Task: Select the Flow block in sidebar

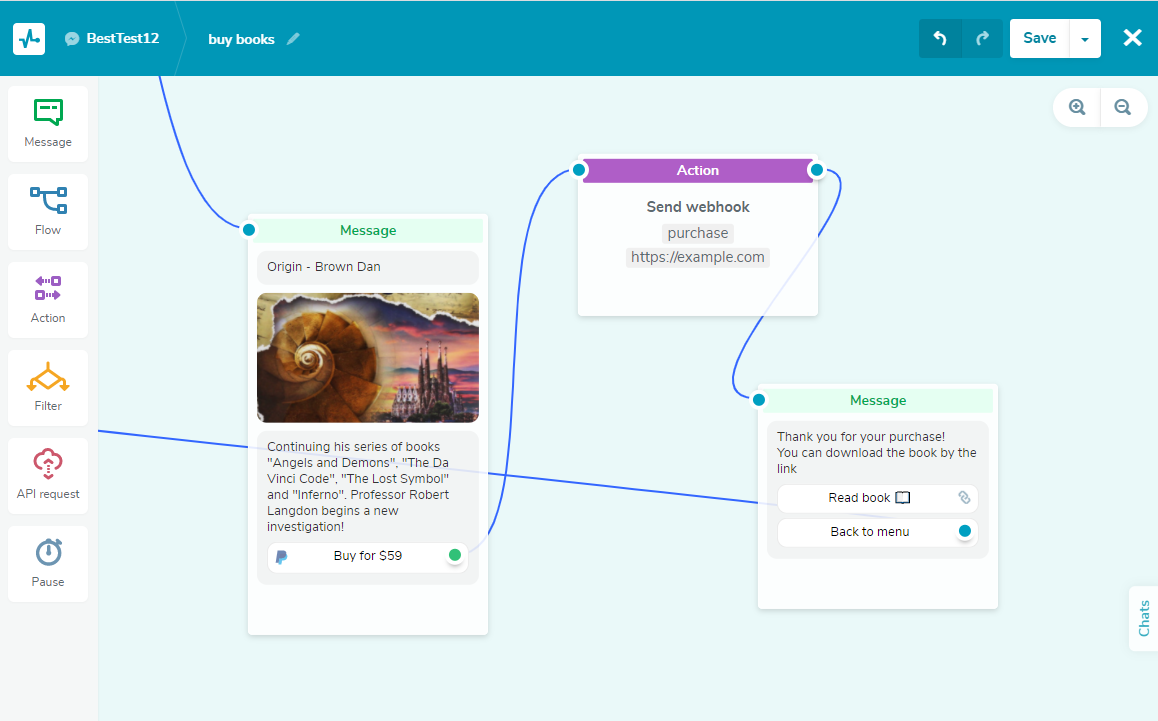Action: [48, 212]
